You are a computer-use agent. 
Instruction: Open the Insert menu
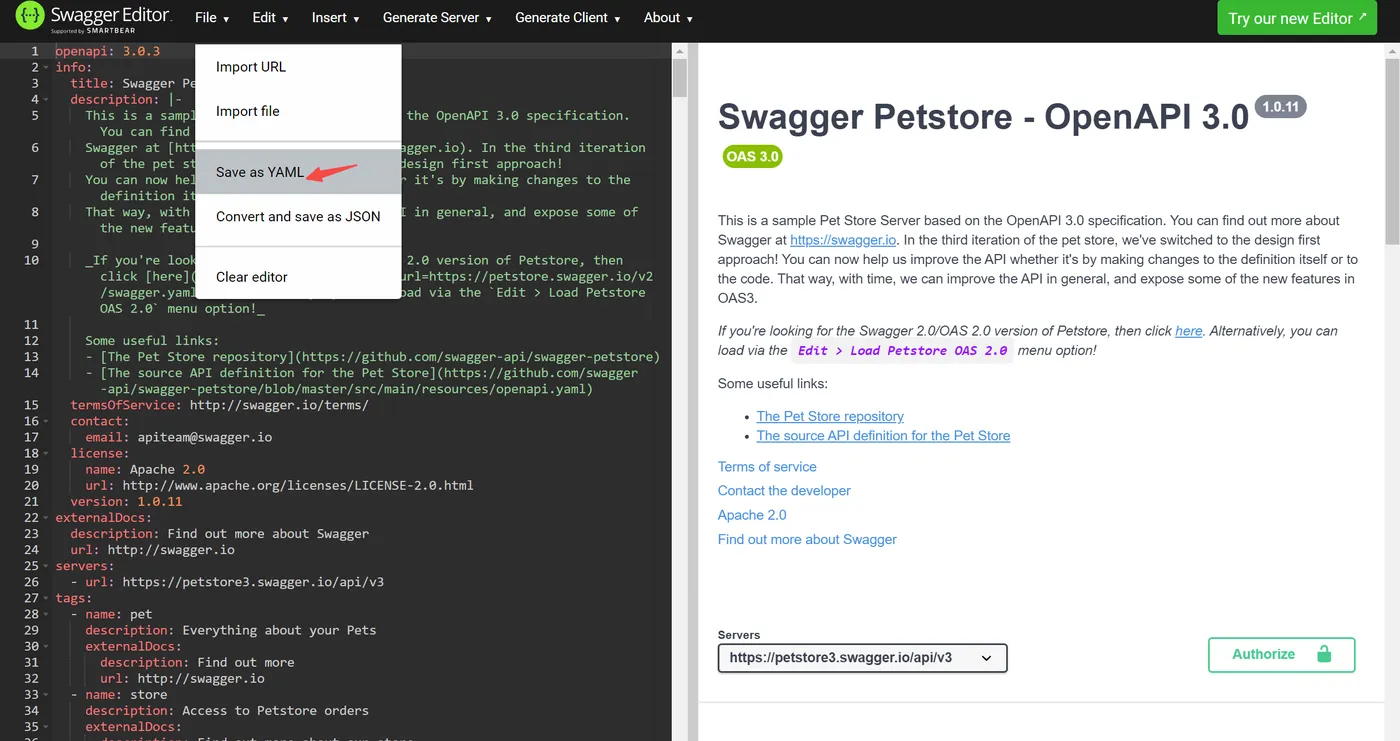335,18
